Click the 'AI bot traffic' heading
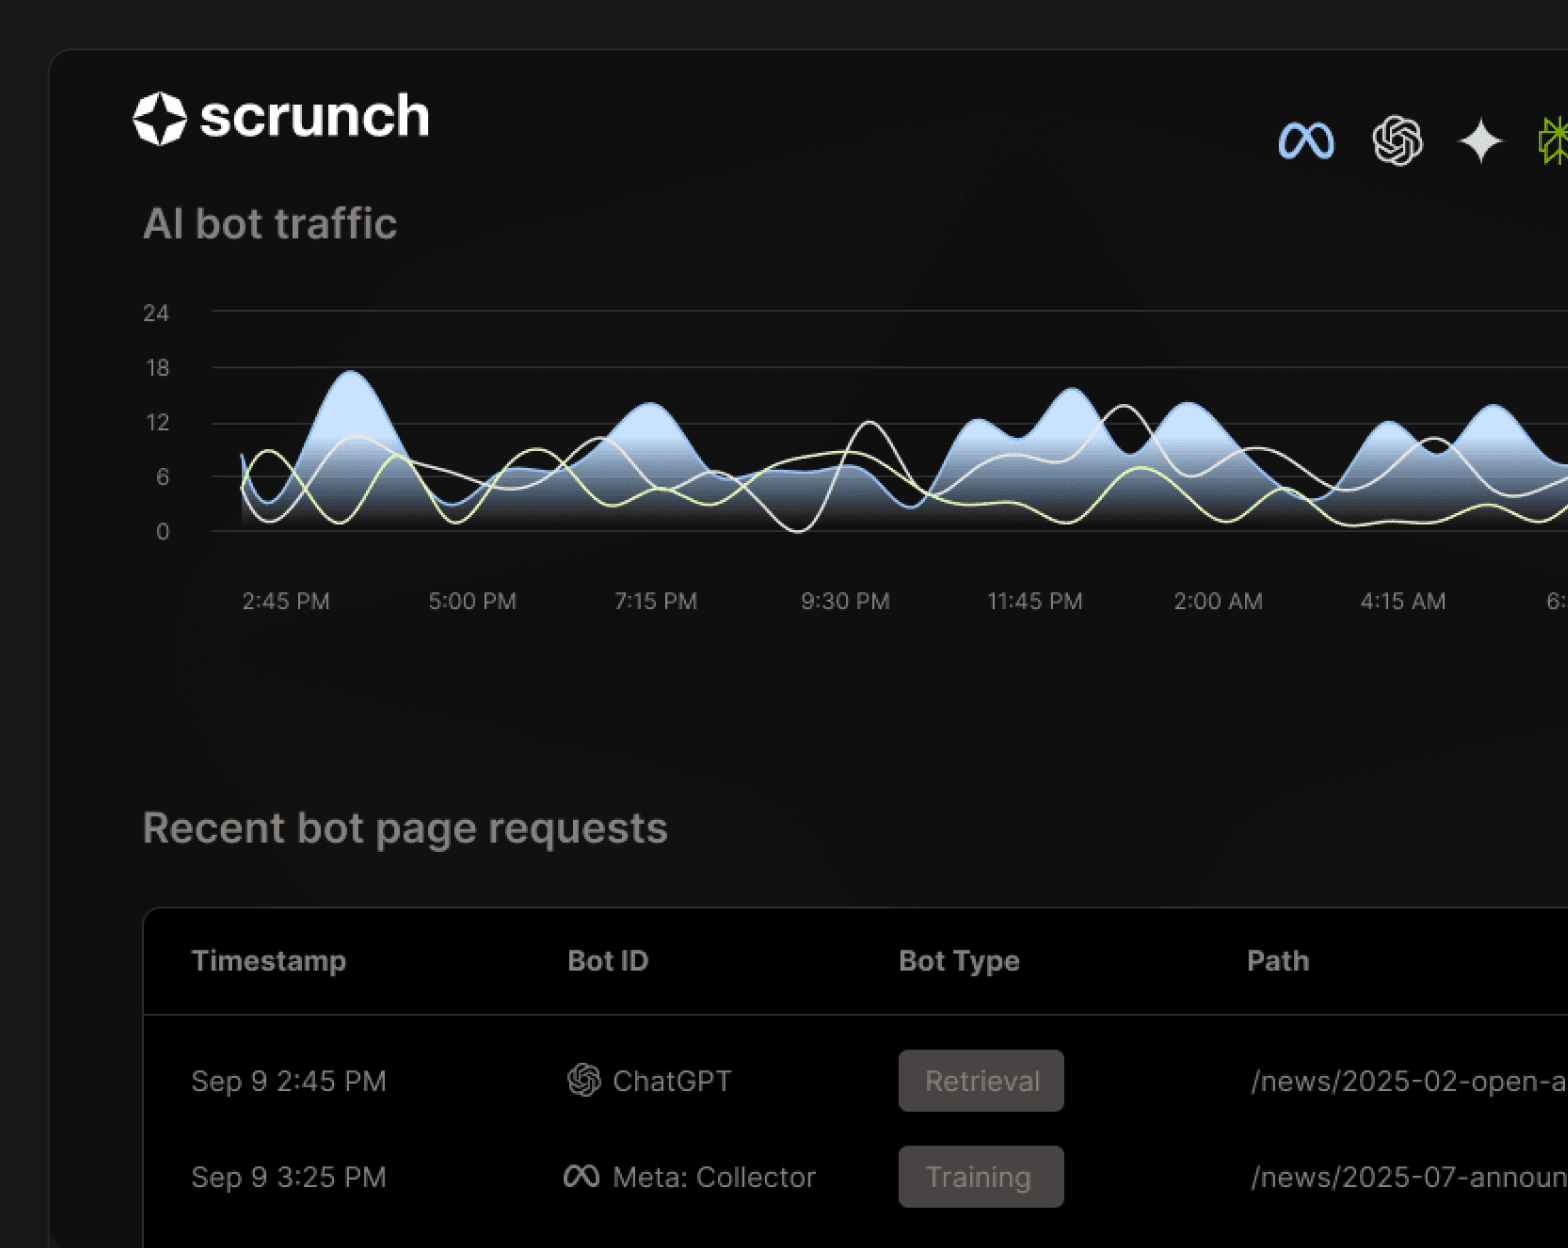The image size is (1568, 1248). pyautogui.click(x=270, y=224)
